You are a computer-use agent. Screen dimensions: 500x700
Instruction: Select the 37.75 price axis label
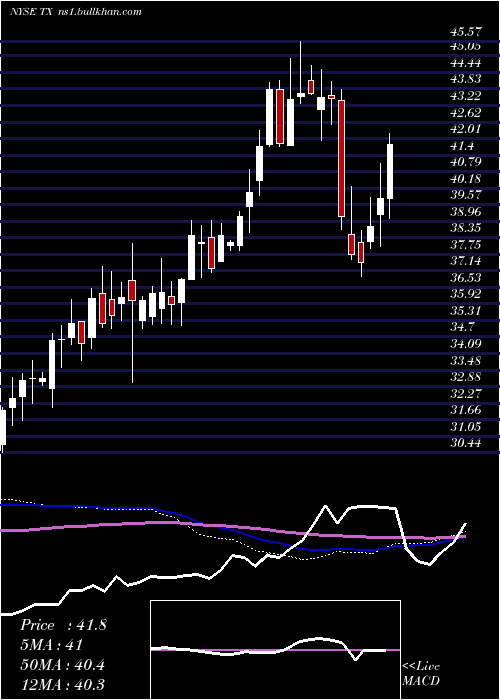pos(465,245)
